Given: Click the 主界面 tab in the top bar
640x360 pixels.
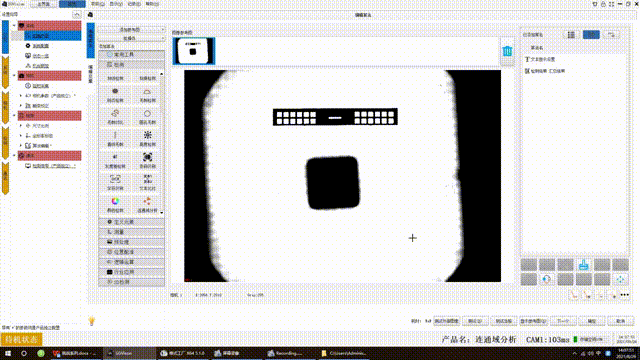Looking at the screenshot, I should click(x=44, y=4).
